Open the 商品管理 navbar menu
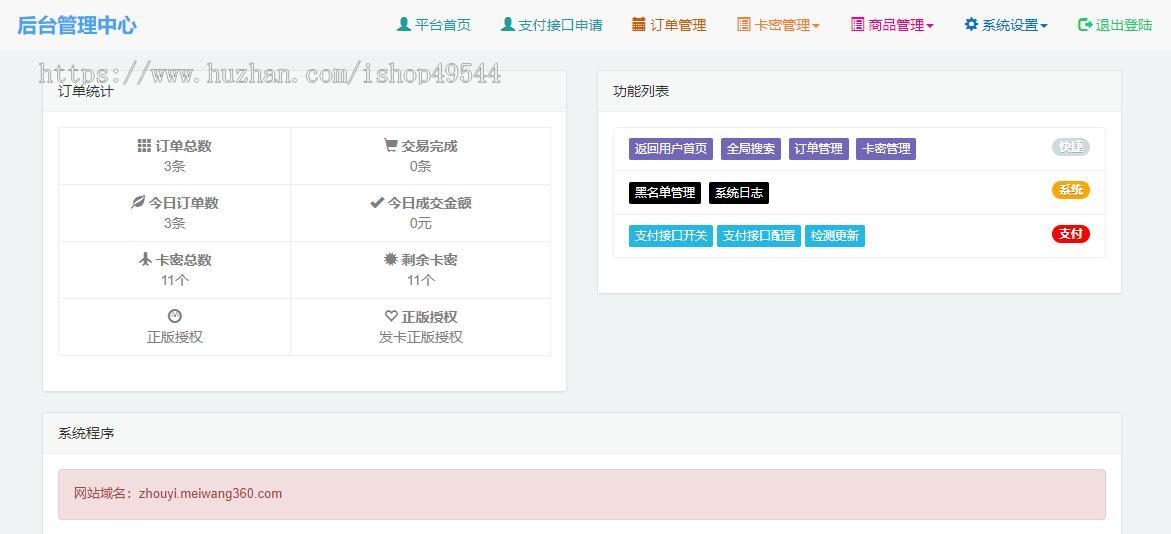 pos(892,25)
